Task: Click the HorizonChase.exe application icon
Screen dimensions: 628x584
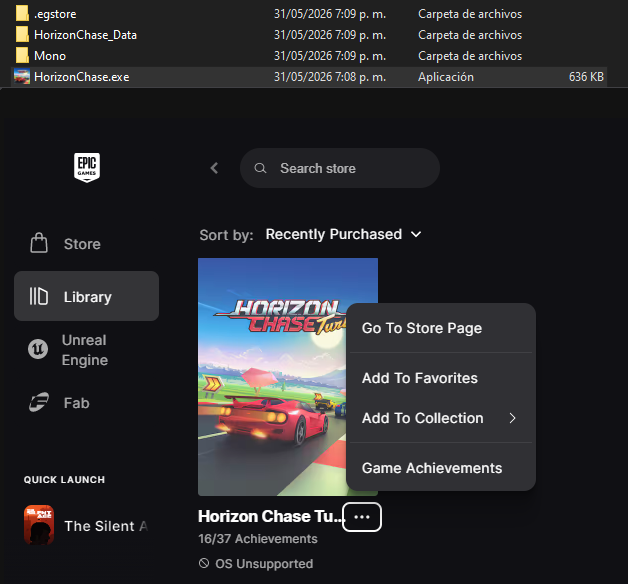Action: [x=22, y=77]
